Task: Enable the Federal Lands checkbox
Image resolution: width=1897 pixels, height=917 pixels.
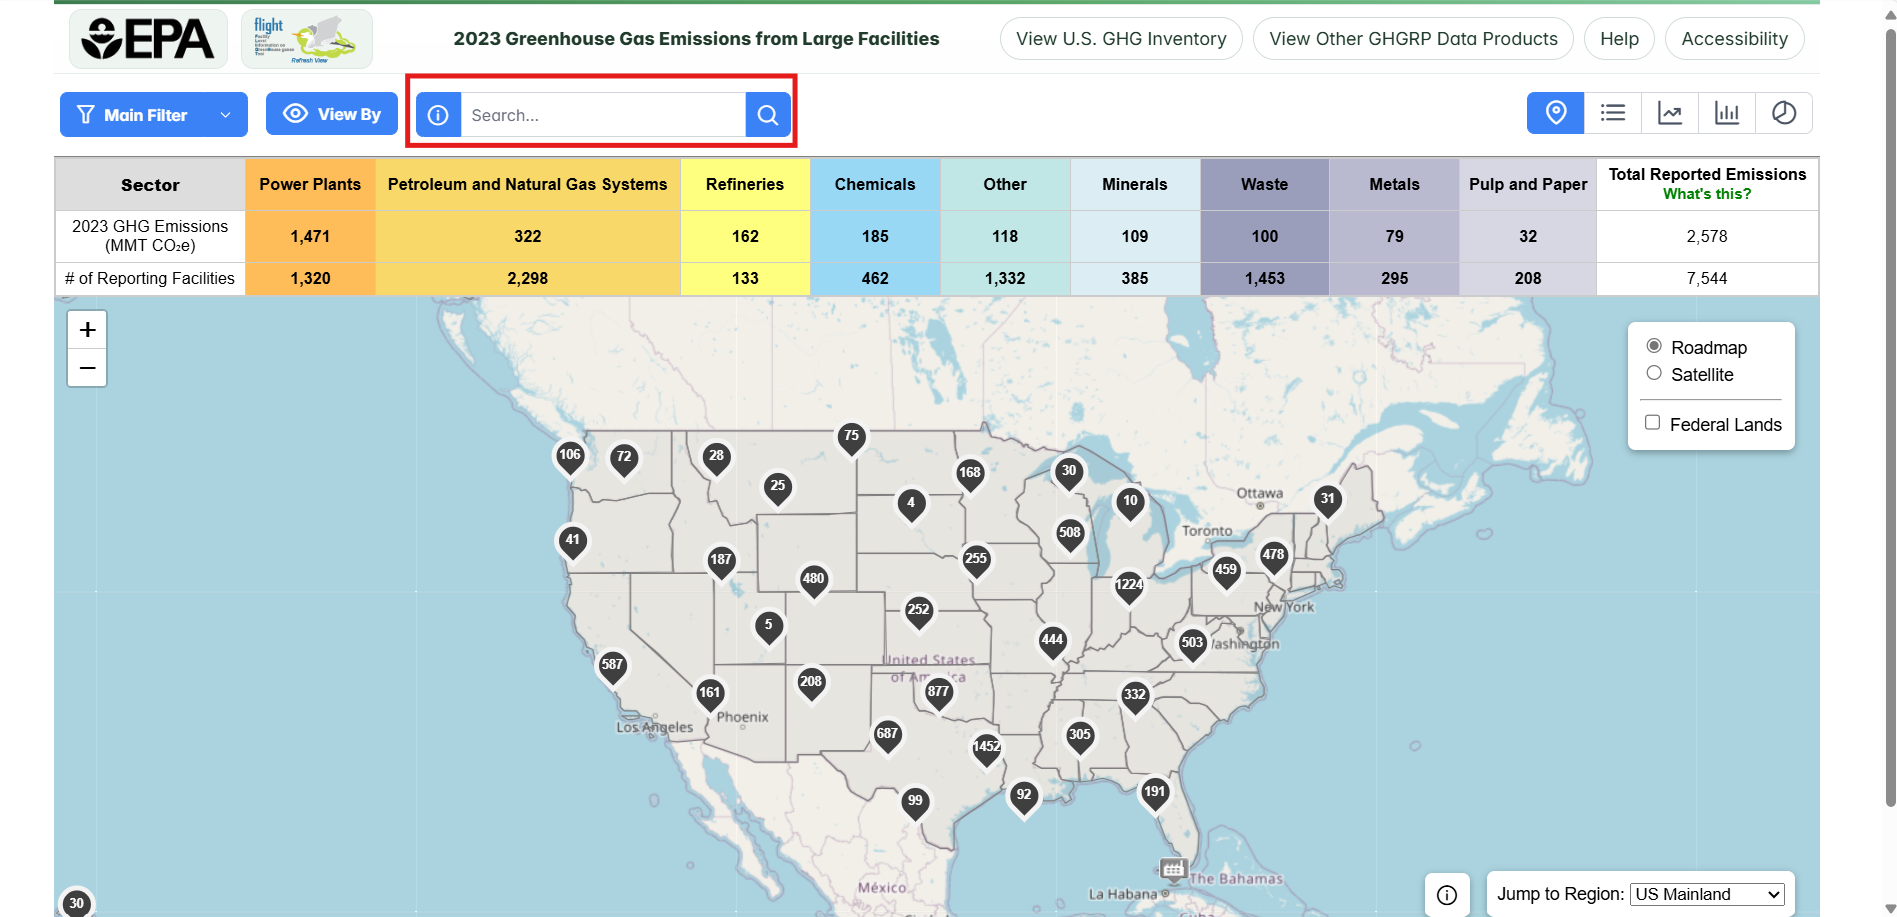Action: pyautogui.click(x=1652, y=422)
